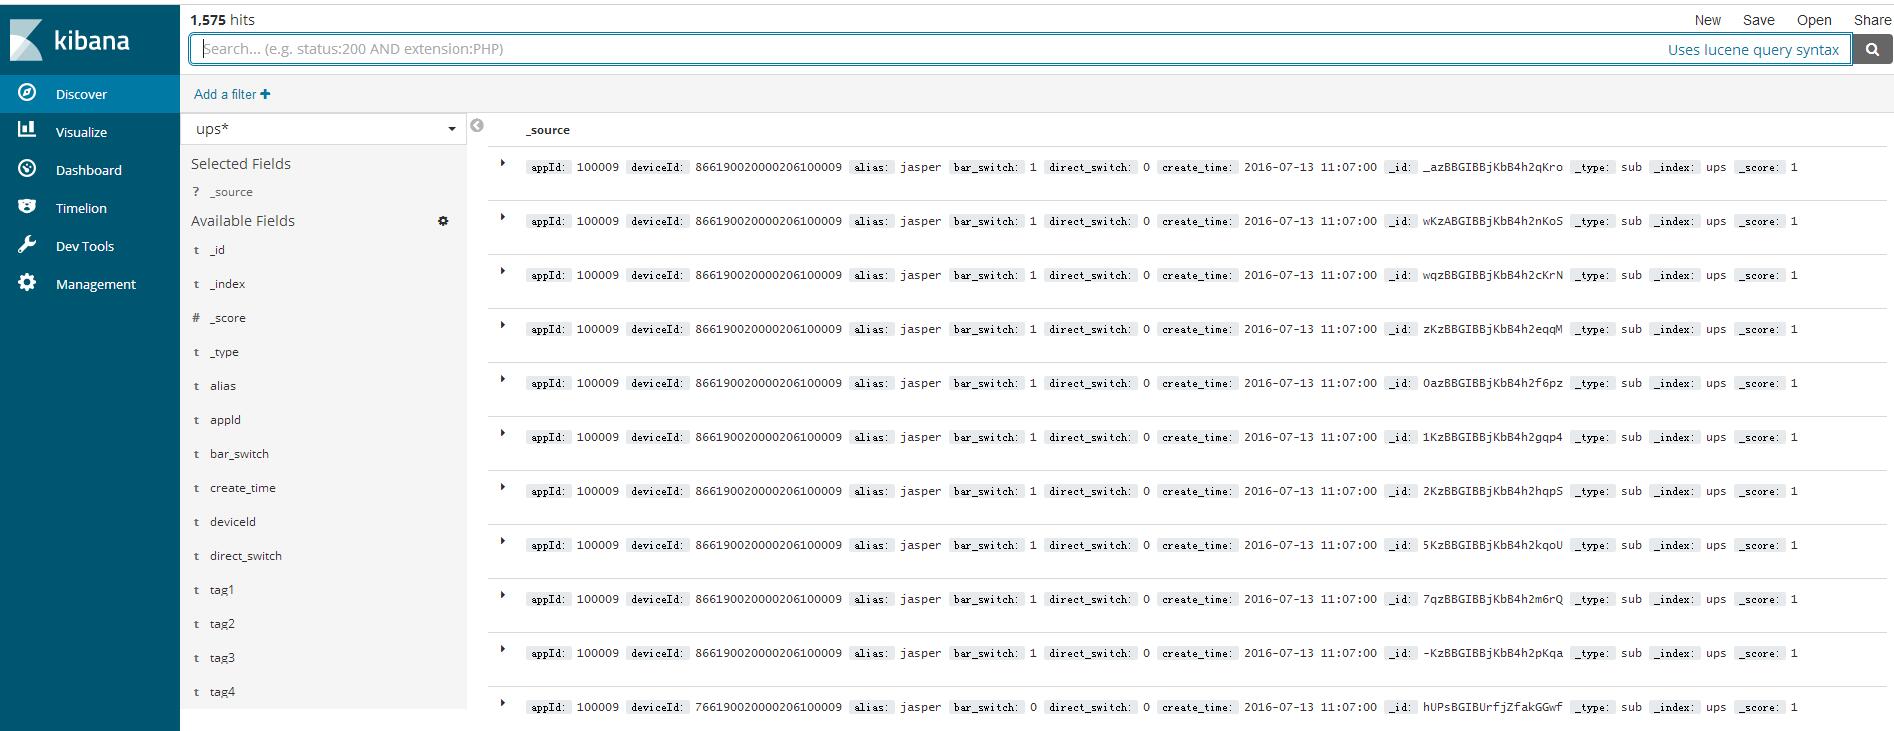Select the create_time available field
The width and height of the screenshot is (1894, 731).
click(243, 488)
